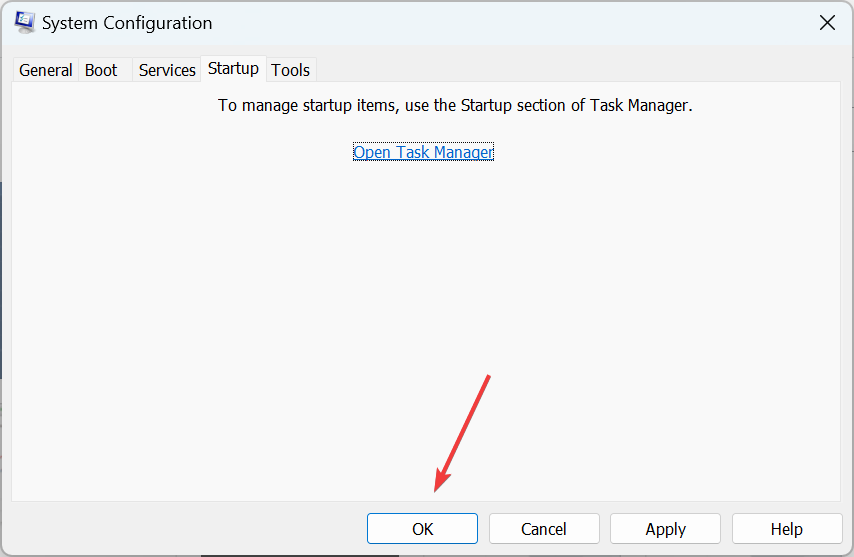Switch to the General tab
Viewport: 854px width, 557px height.
pos(46,70)
